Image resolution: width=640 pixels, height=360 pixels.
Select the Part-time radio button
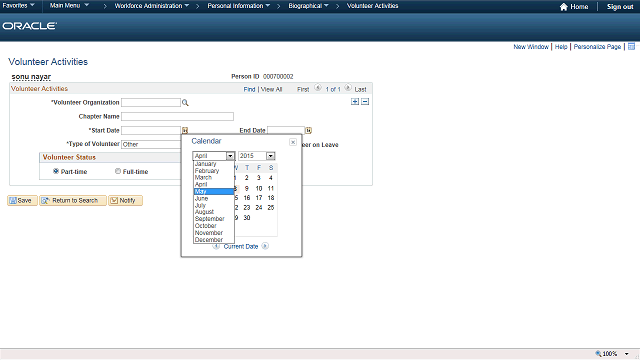click(56, 171)
